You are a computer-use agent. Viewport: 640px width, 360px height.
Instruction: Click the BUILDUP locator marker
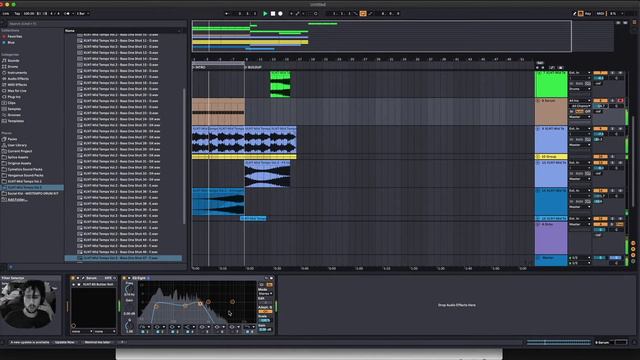click(x=253, y=67)
